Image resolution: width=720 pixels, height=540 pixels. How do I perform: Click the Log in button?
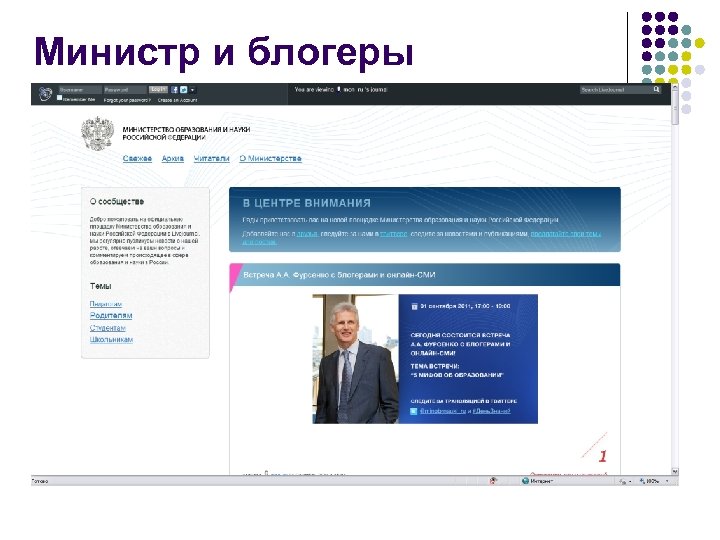coord(158,90)
